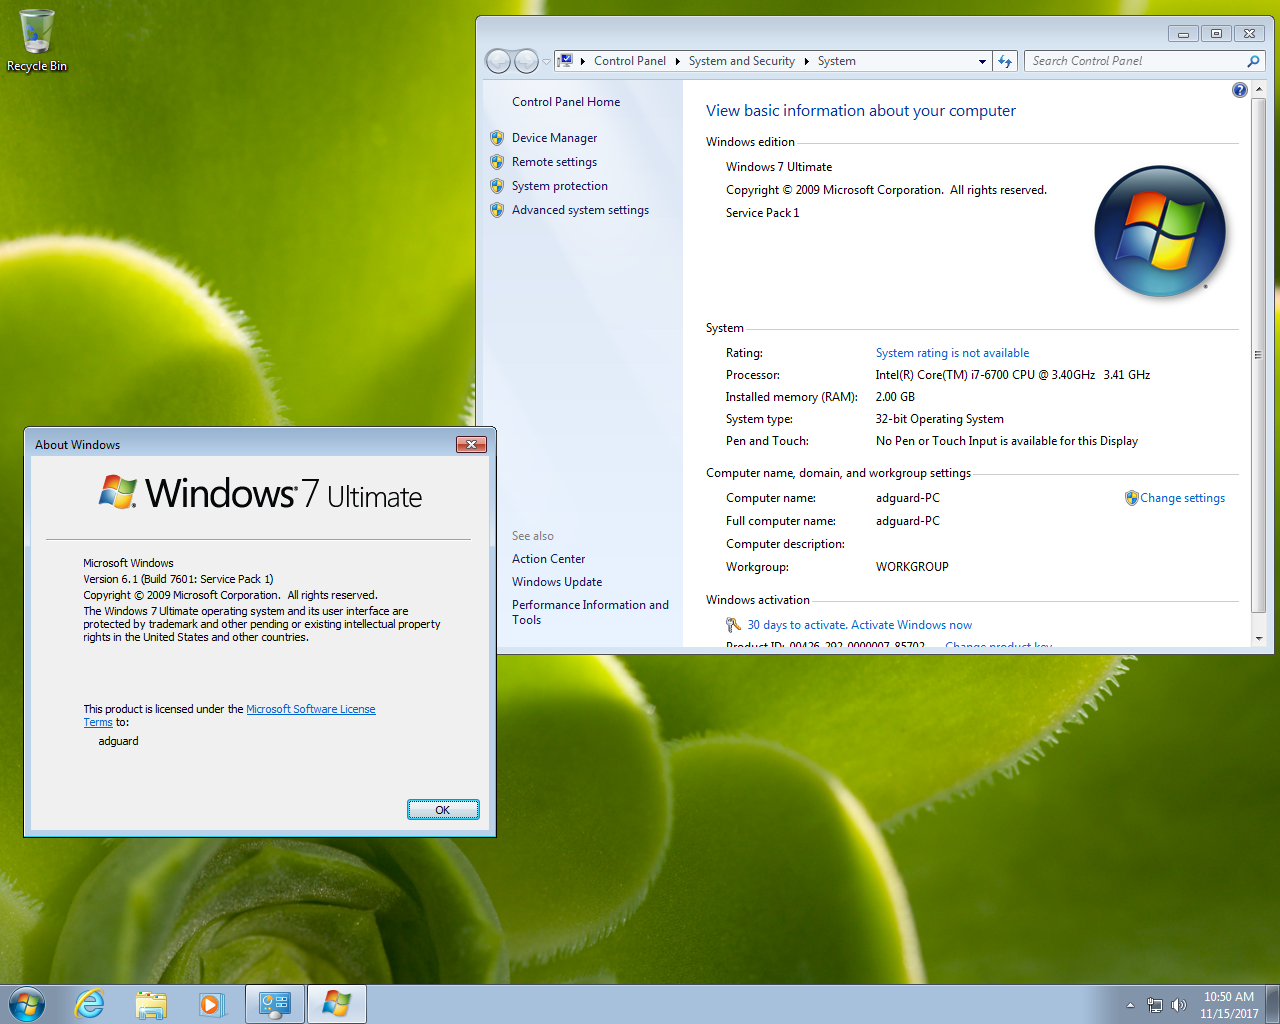Click Change settings link
Image resolution: width=1280 pixels, height=1024 pixels.
(x=1182, y=498)
